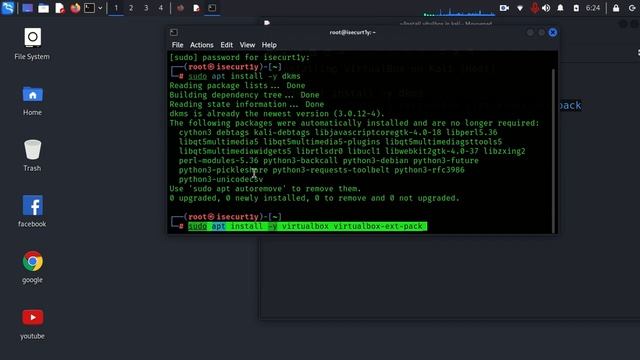Select the Firefox window in taskbar
640x360 pixels.
coord(180,8)
